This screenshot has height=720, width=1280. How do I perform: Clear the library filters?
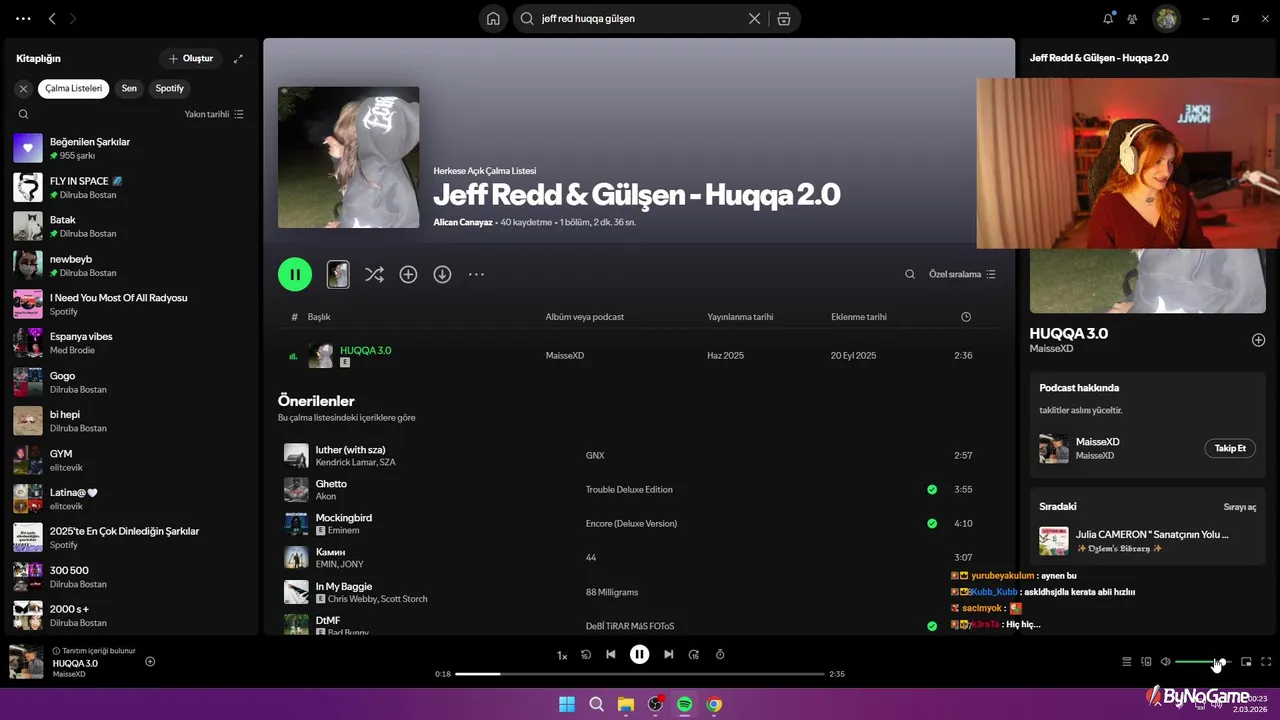(23, 88)
